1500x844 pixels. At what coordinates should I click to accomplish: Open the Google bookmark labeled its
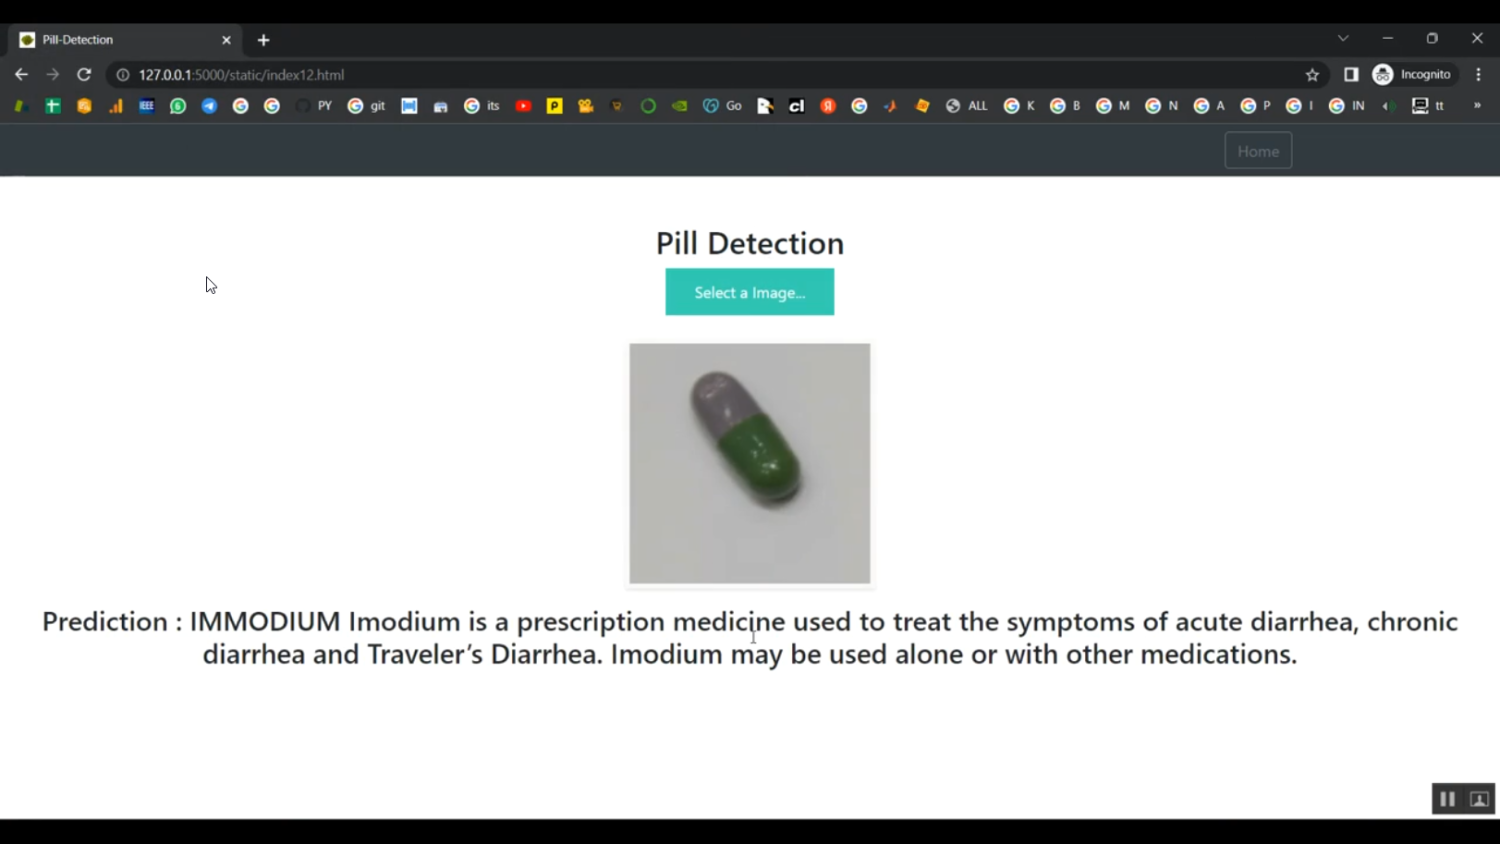point(482,106)
